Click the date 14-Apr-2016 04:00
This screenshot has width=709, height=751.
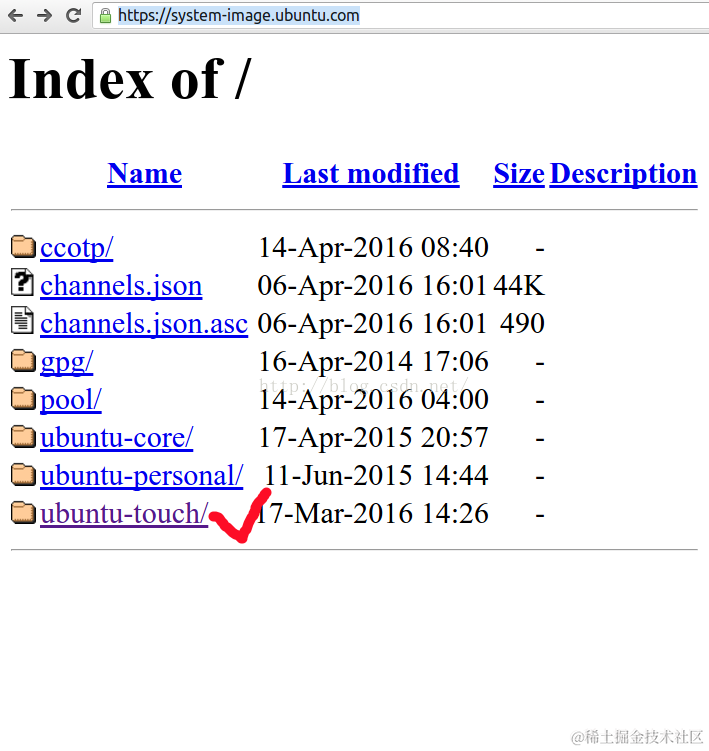click(x=374, y=400)
